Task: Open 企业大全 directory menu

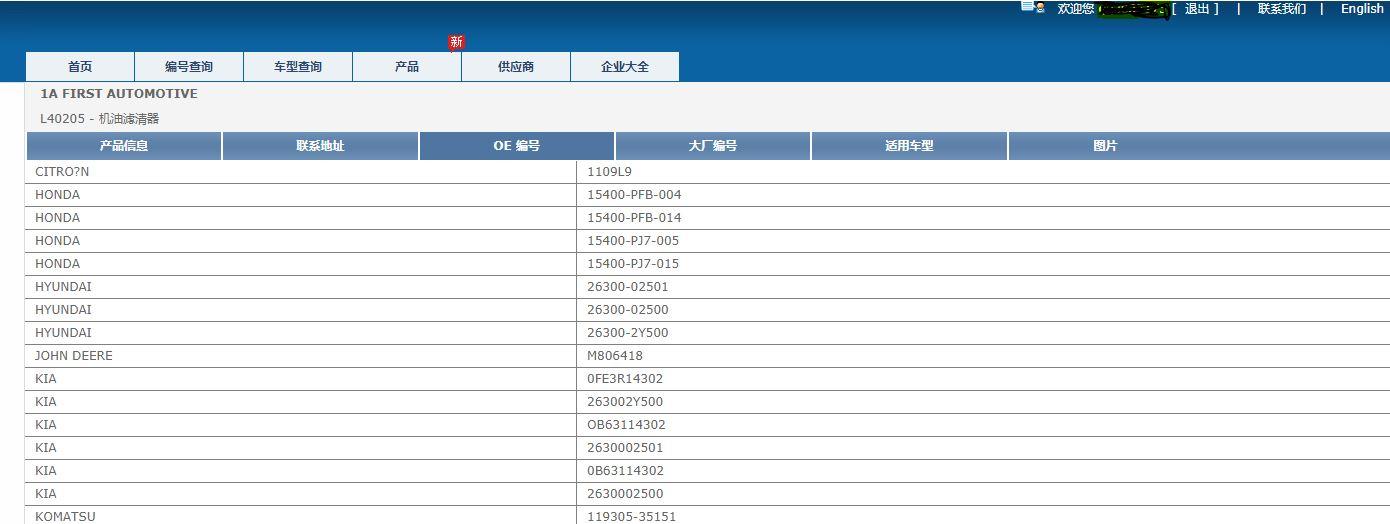Action: point(625,67)
